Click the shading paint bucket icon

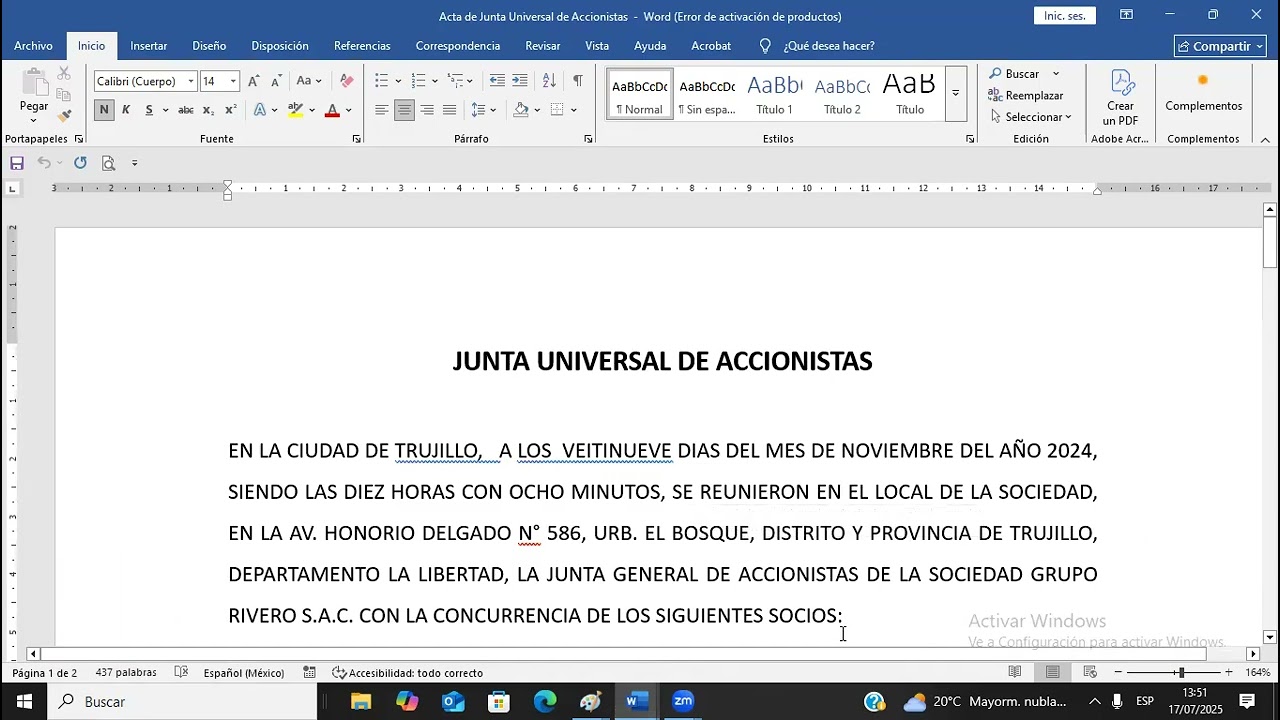pos(521,110)
